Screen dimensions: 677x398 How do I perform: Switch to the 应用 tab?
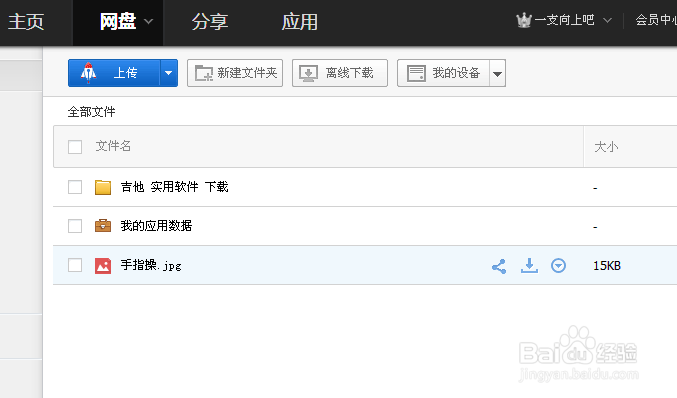[x=300, y=22]
